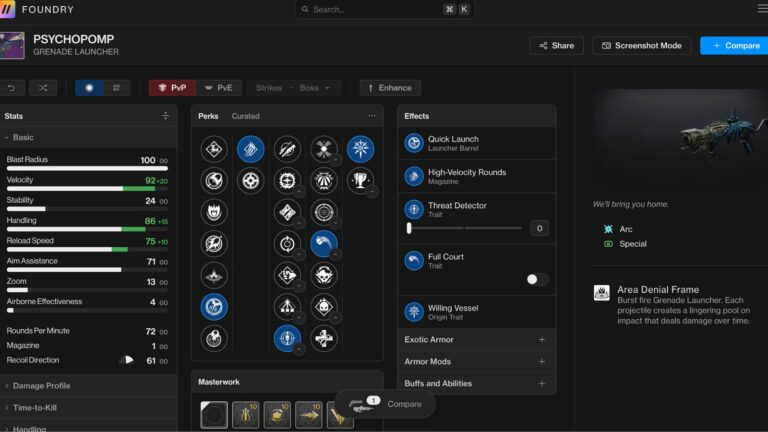Click the Willing Vessel origin trait icon
The image size is (768, 432).
coord(414,312)
